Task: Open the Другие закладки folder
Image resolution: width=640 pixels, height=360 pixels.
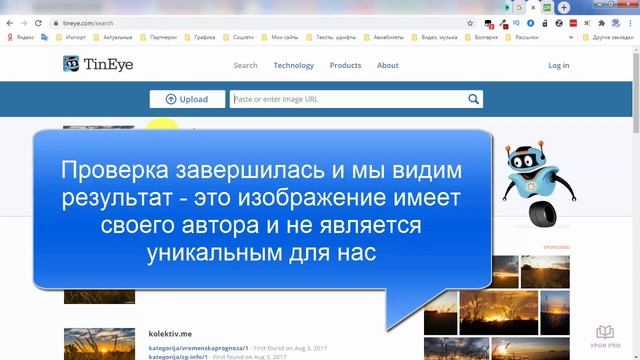Action: point(608,37)
